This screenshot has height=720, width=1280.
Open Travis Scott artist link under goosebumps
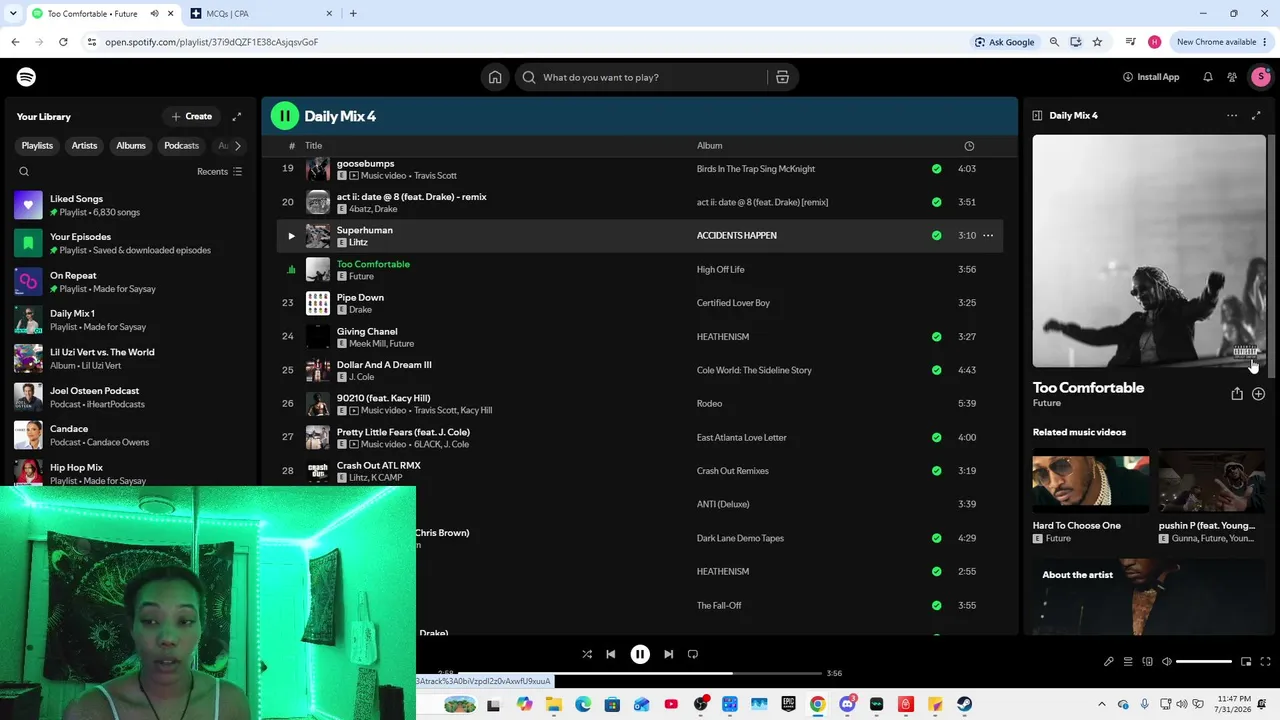435,176
